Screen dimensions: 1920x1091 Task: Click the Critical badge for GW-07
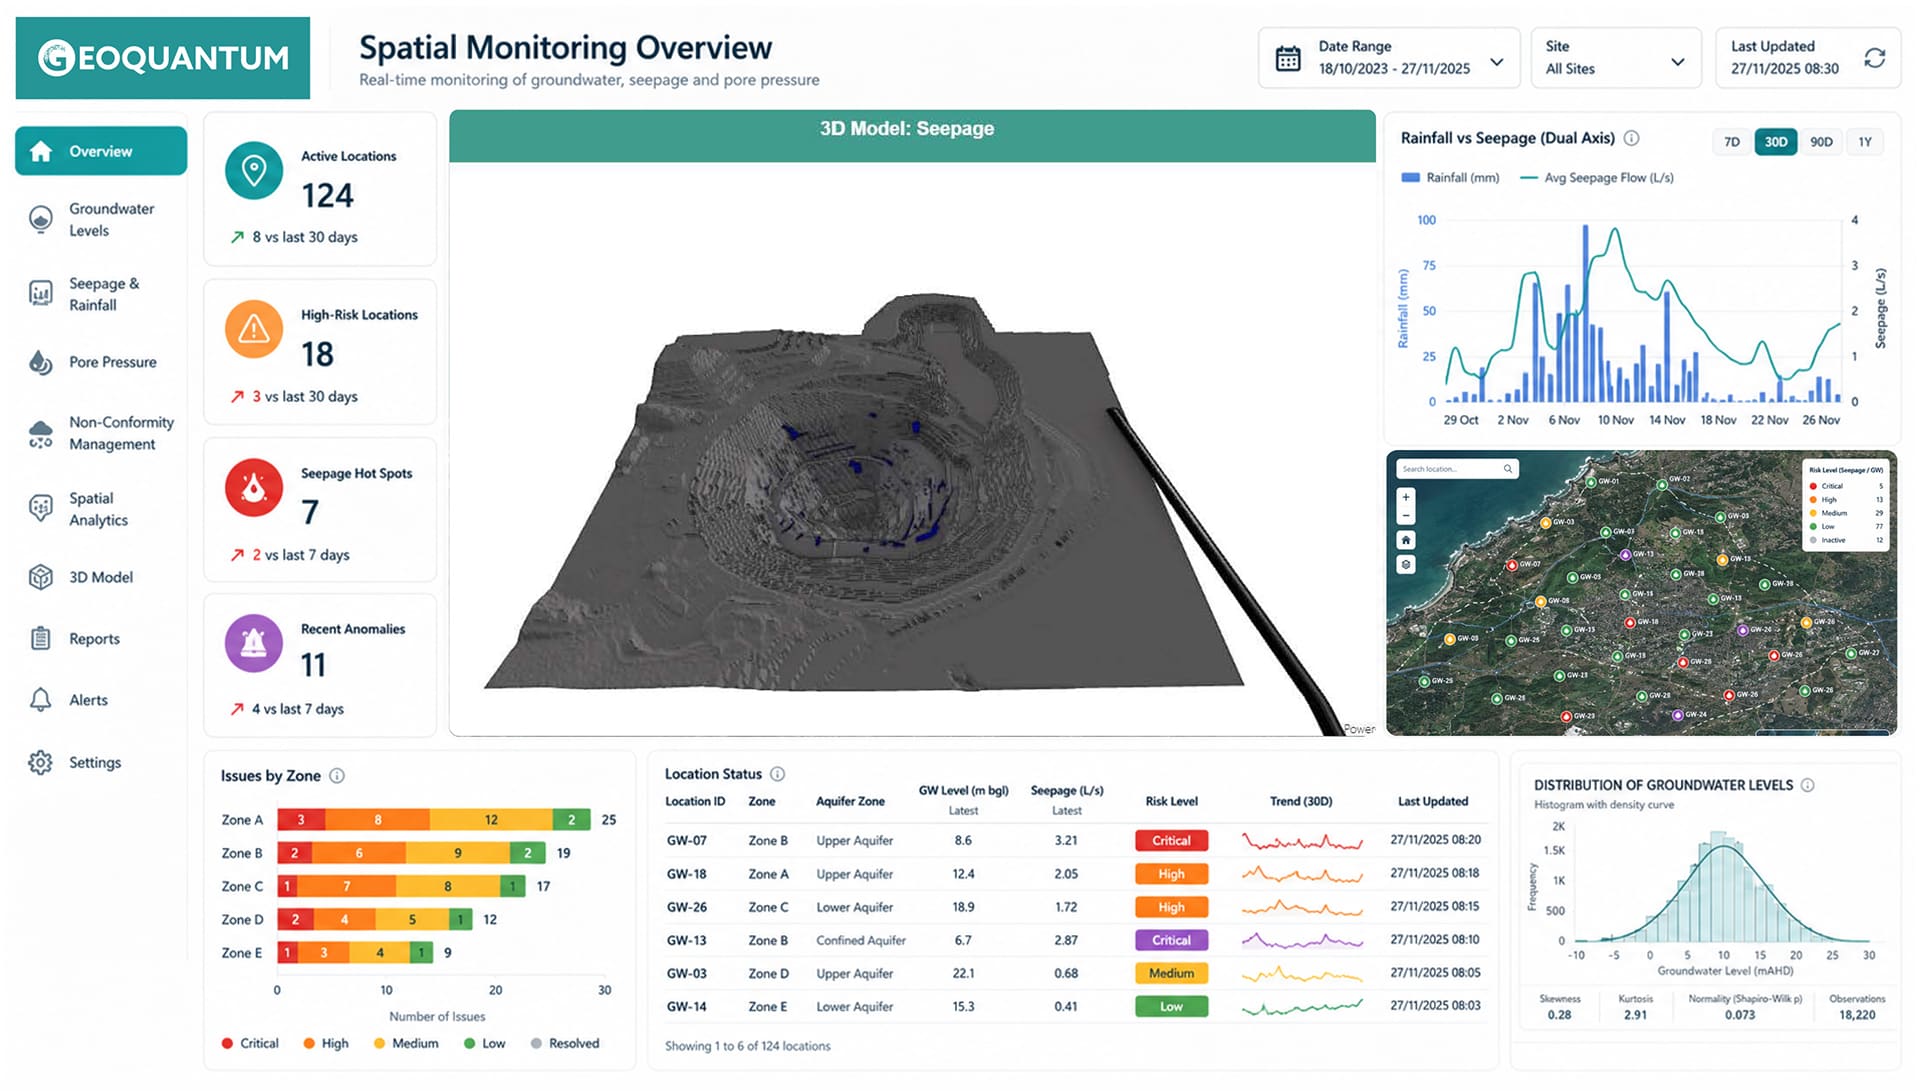point(1171,841)
